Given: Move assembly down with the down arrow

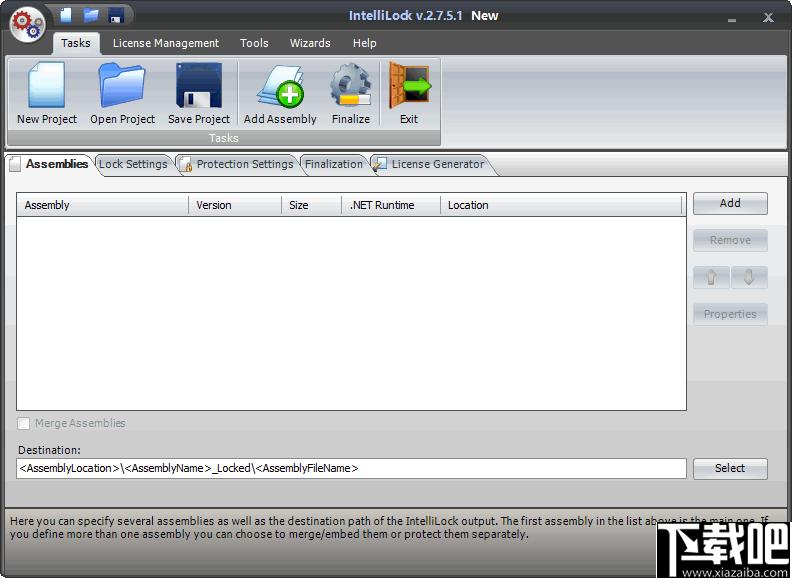Looking at the screenshot, I should pos(749,277).
